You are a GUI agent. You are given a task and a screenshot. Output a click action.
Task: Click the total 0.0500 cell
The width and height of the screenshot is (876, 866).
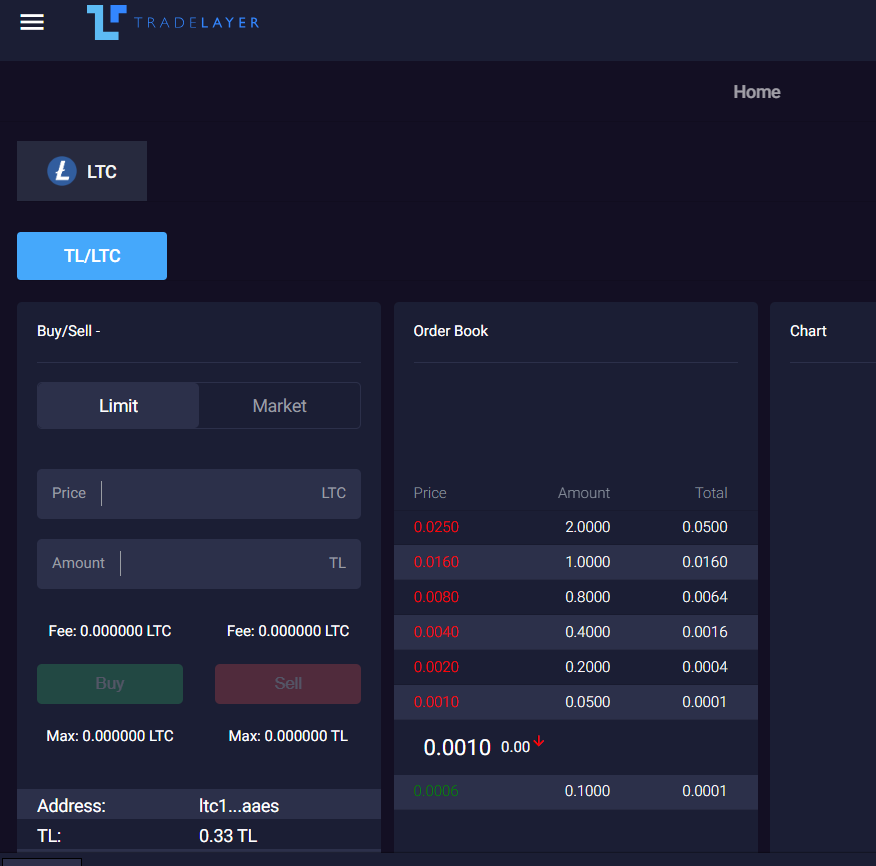pos(705,527)
